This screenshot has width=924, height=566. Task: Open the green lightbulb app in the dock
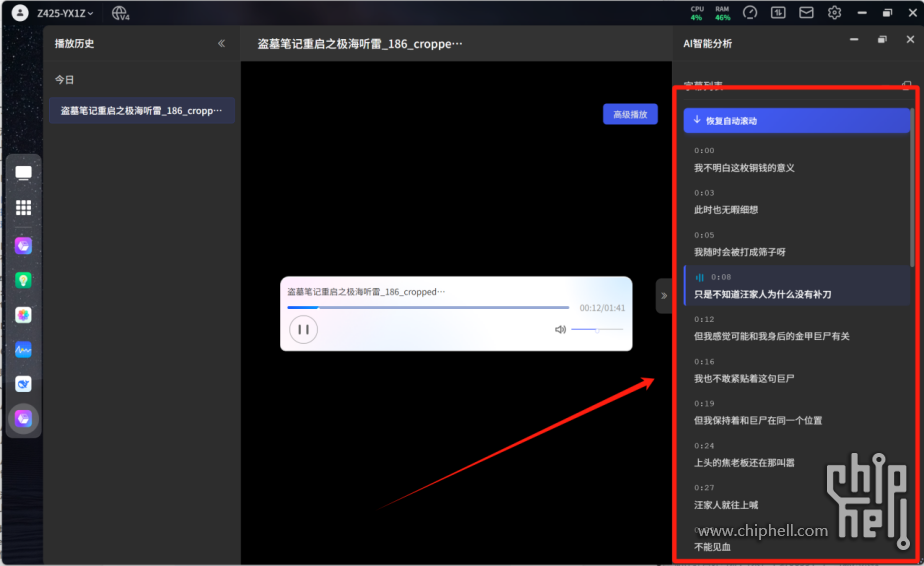pos(23,280)
